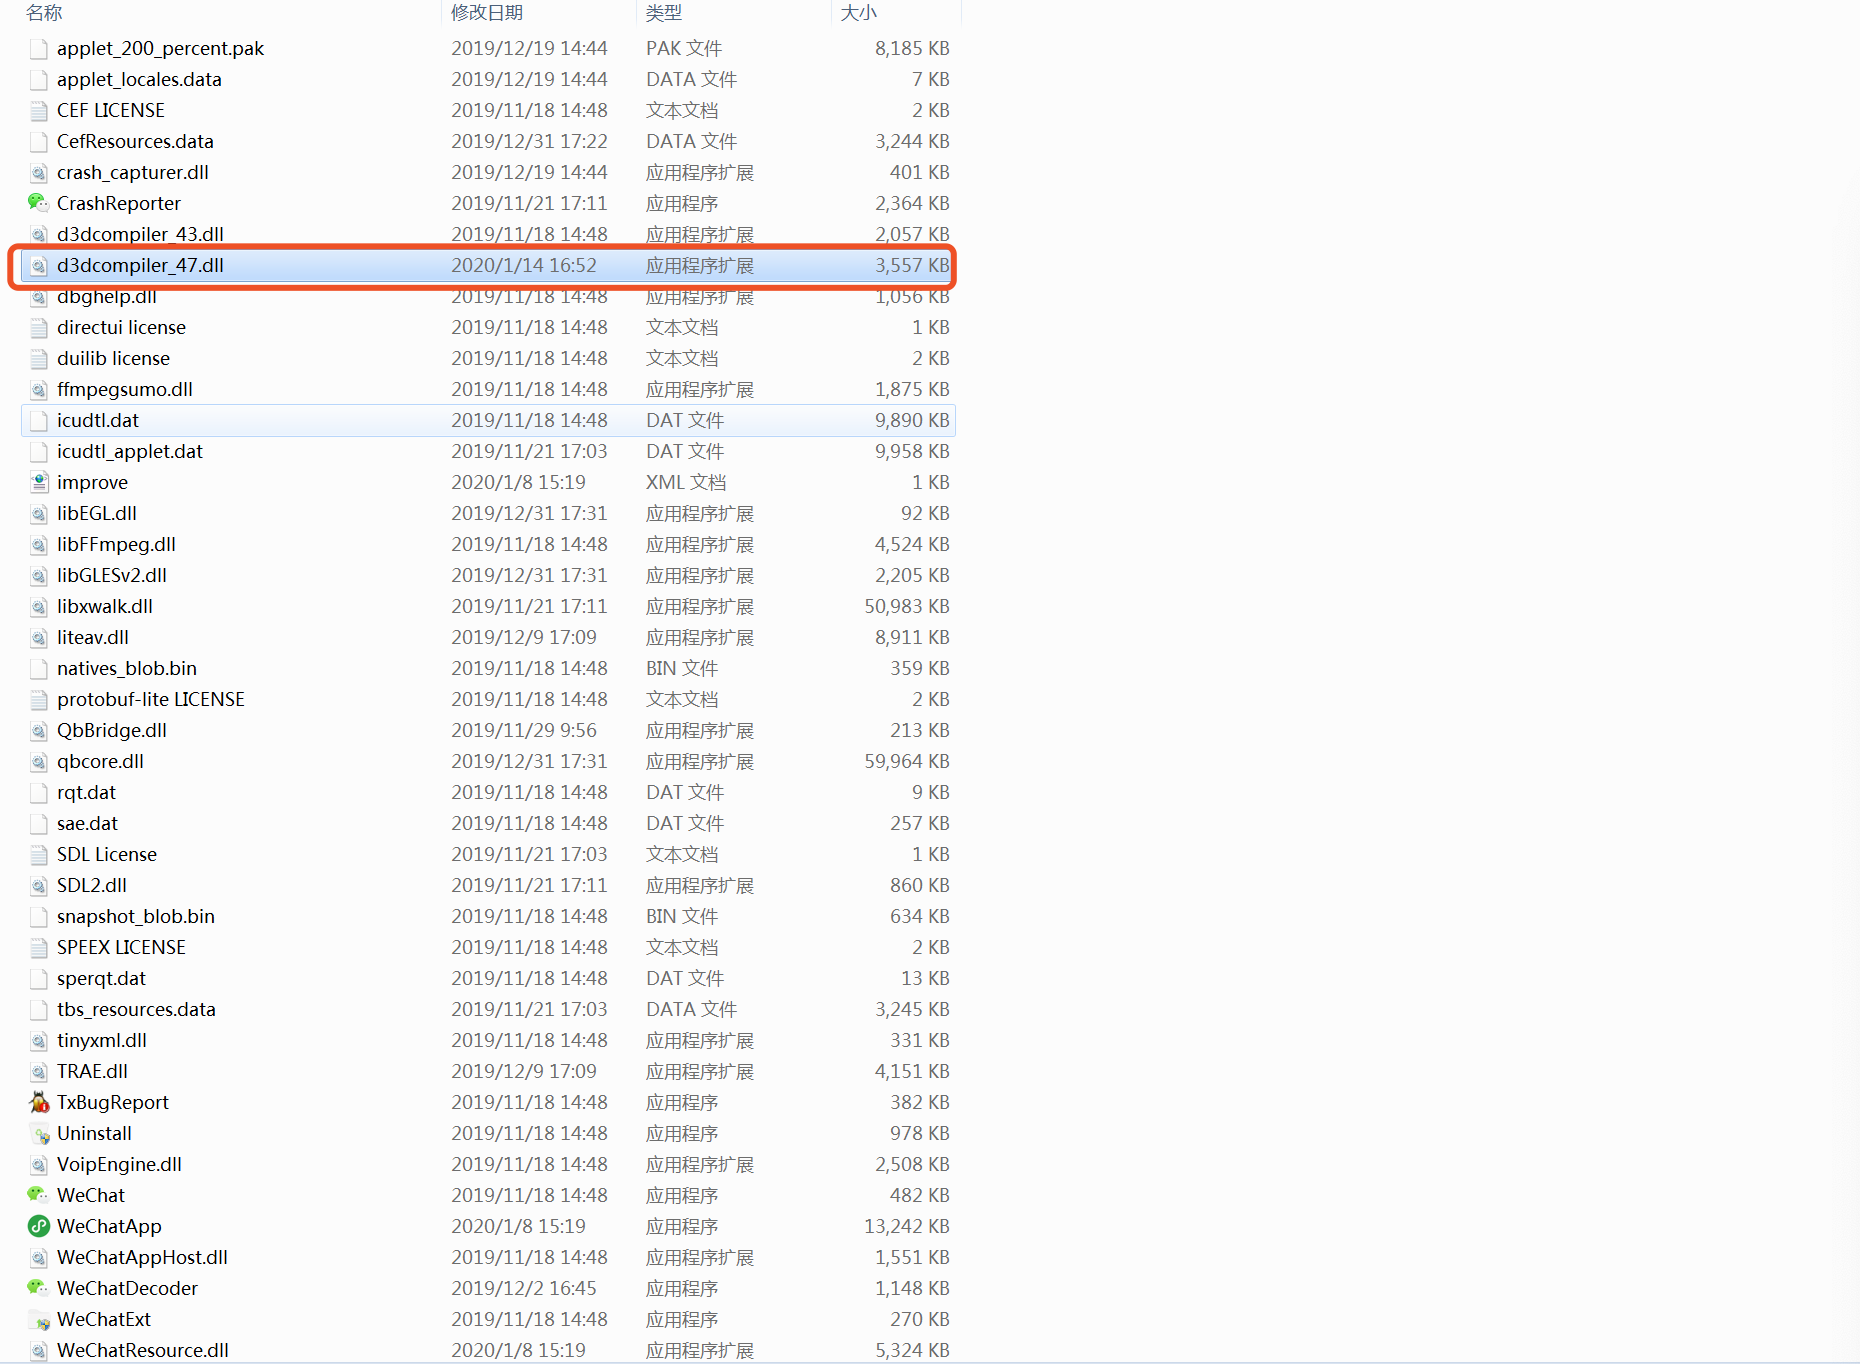Click the Uninstall program icon

pos(38,1133)
